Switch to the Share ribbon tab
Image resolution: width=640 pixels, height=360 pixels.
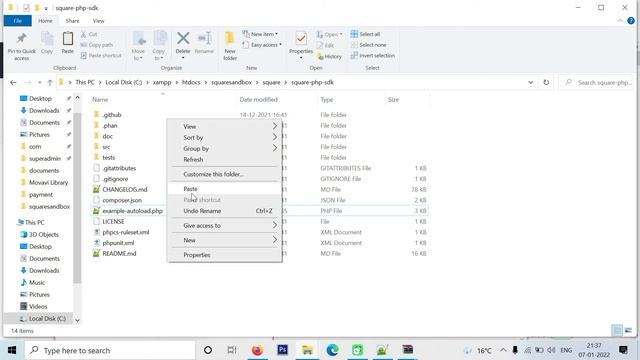72,21
